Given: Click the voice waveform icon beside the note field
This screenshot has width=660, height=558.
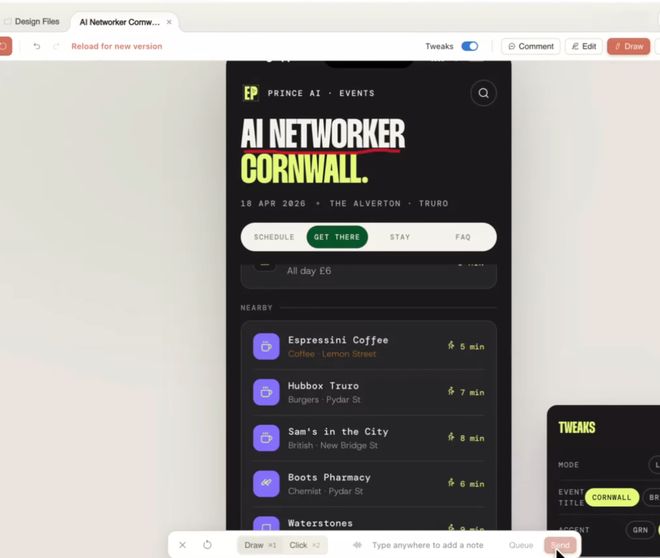Looking at the screenshot, I should tap(357, 545).
